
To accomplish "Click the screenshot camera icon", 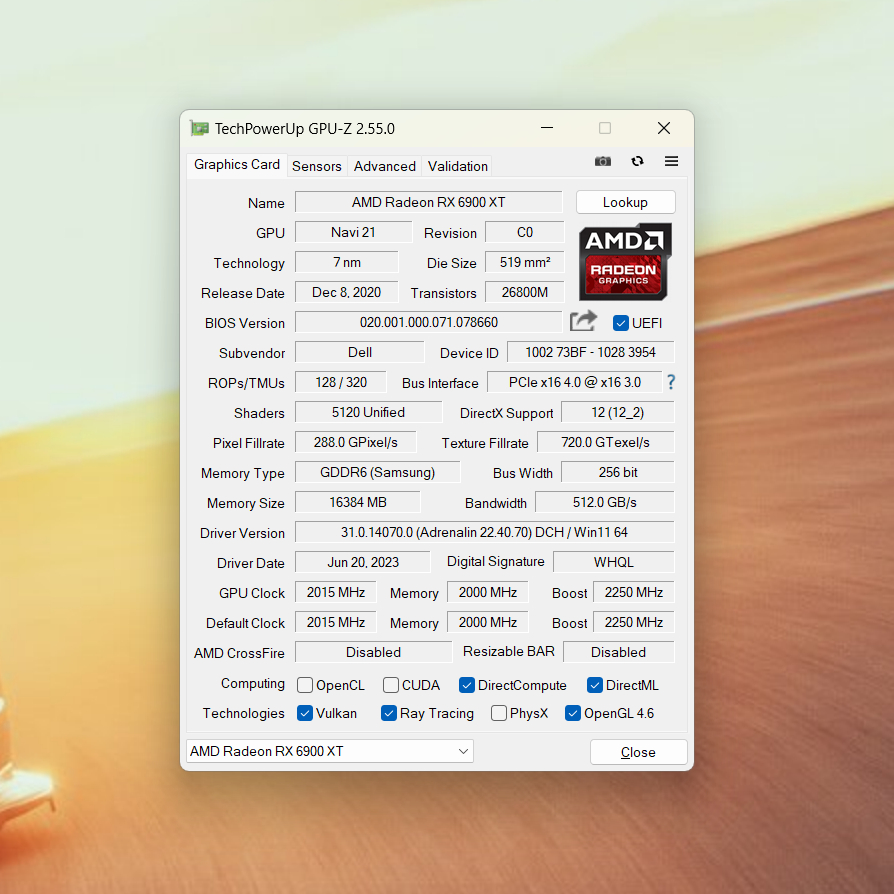I will pos(602,161).
